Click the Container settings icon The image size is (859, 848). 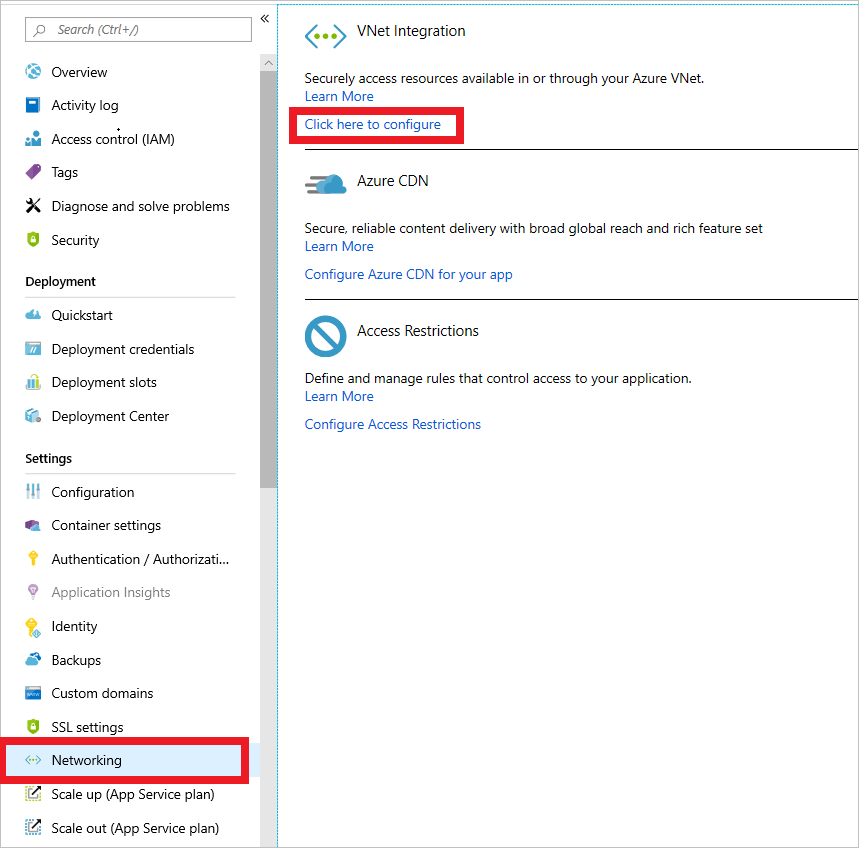33,525
